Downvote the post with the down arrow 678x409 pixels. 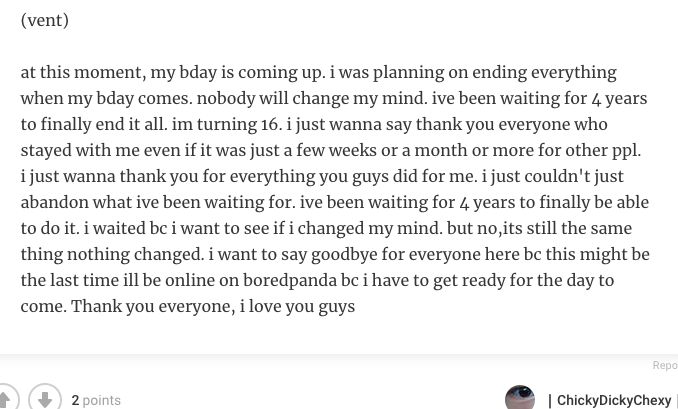[x=45, y=398]
